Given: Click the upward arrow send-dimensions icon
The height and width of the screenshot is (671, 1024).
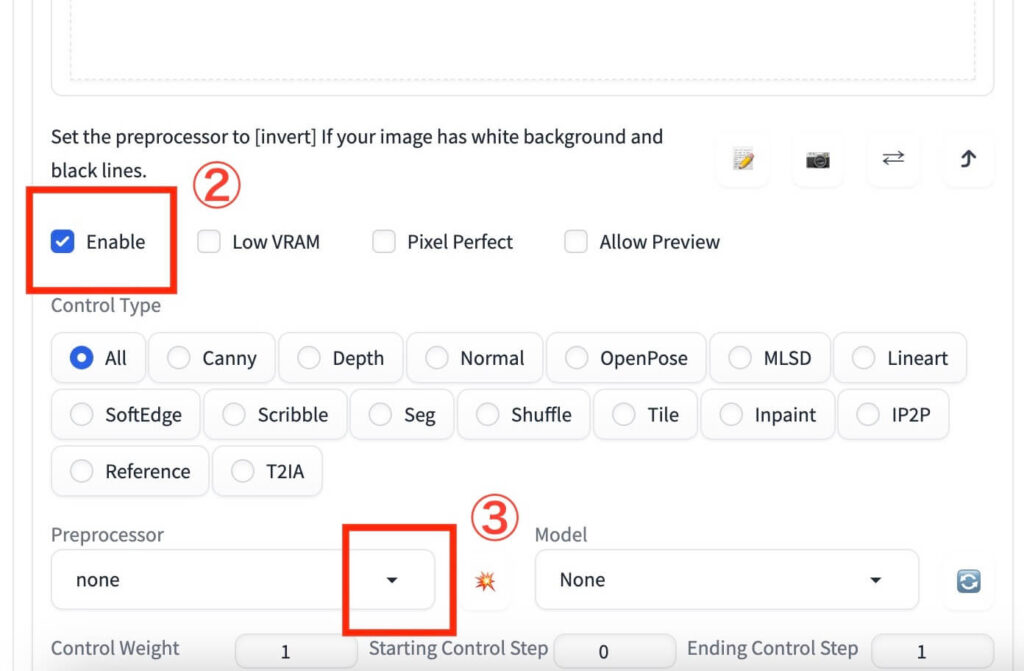Looking at the screenshot, I should [968, 159].
